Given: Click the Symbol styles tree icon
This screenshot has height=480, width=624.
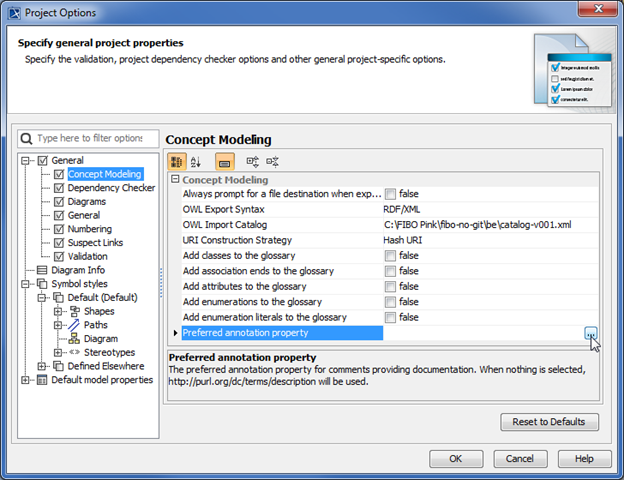Looking at the screenshot, I should click(42, 284).
